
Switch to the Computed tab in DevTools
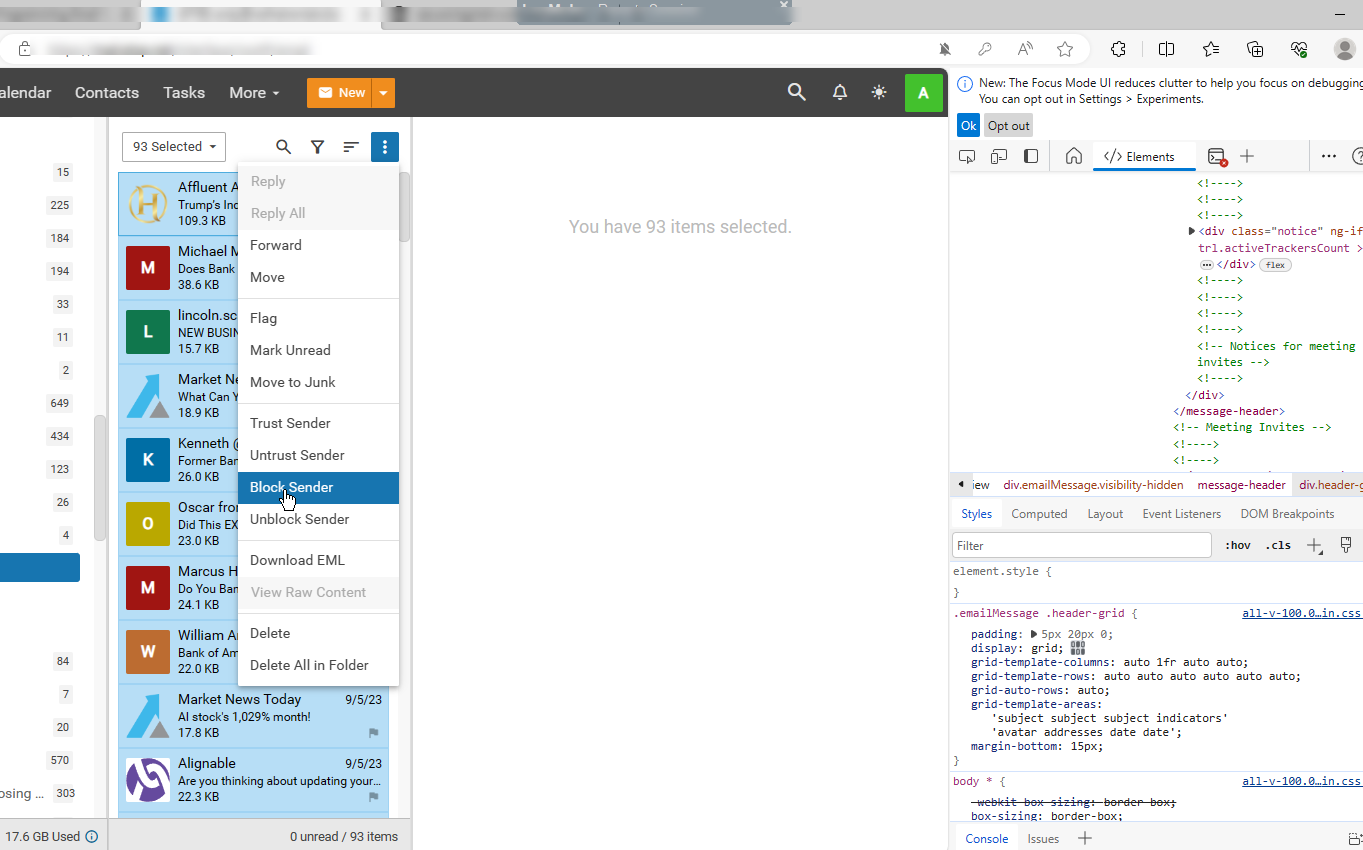(x=1039, y=514)
